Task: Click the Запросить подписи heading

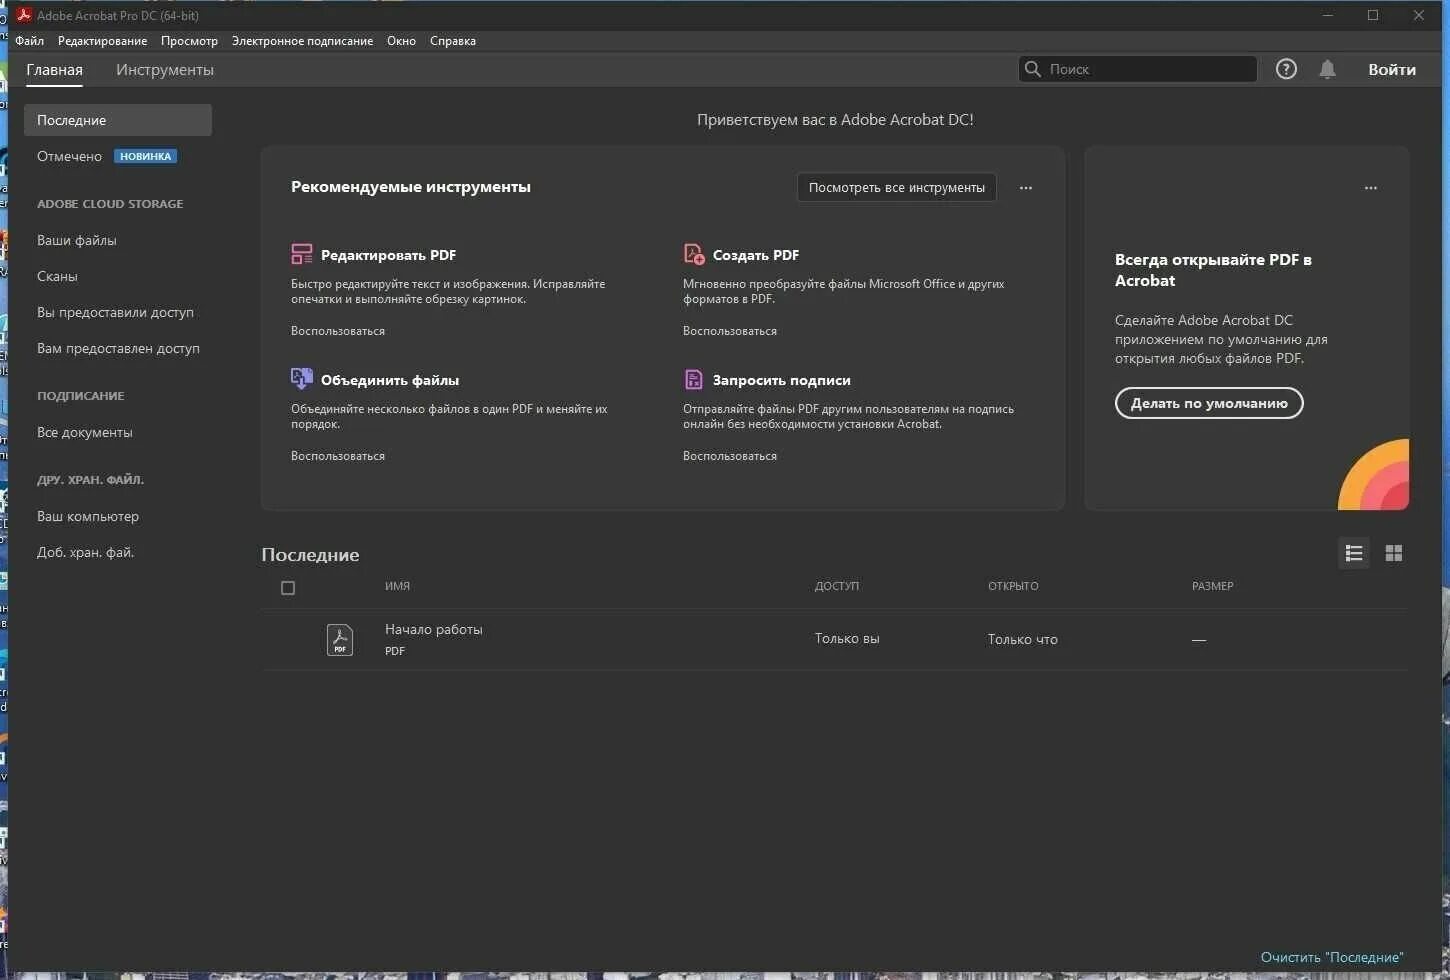Action: (782, 380)
